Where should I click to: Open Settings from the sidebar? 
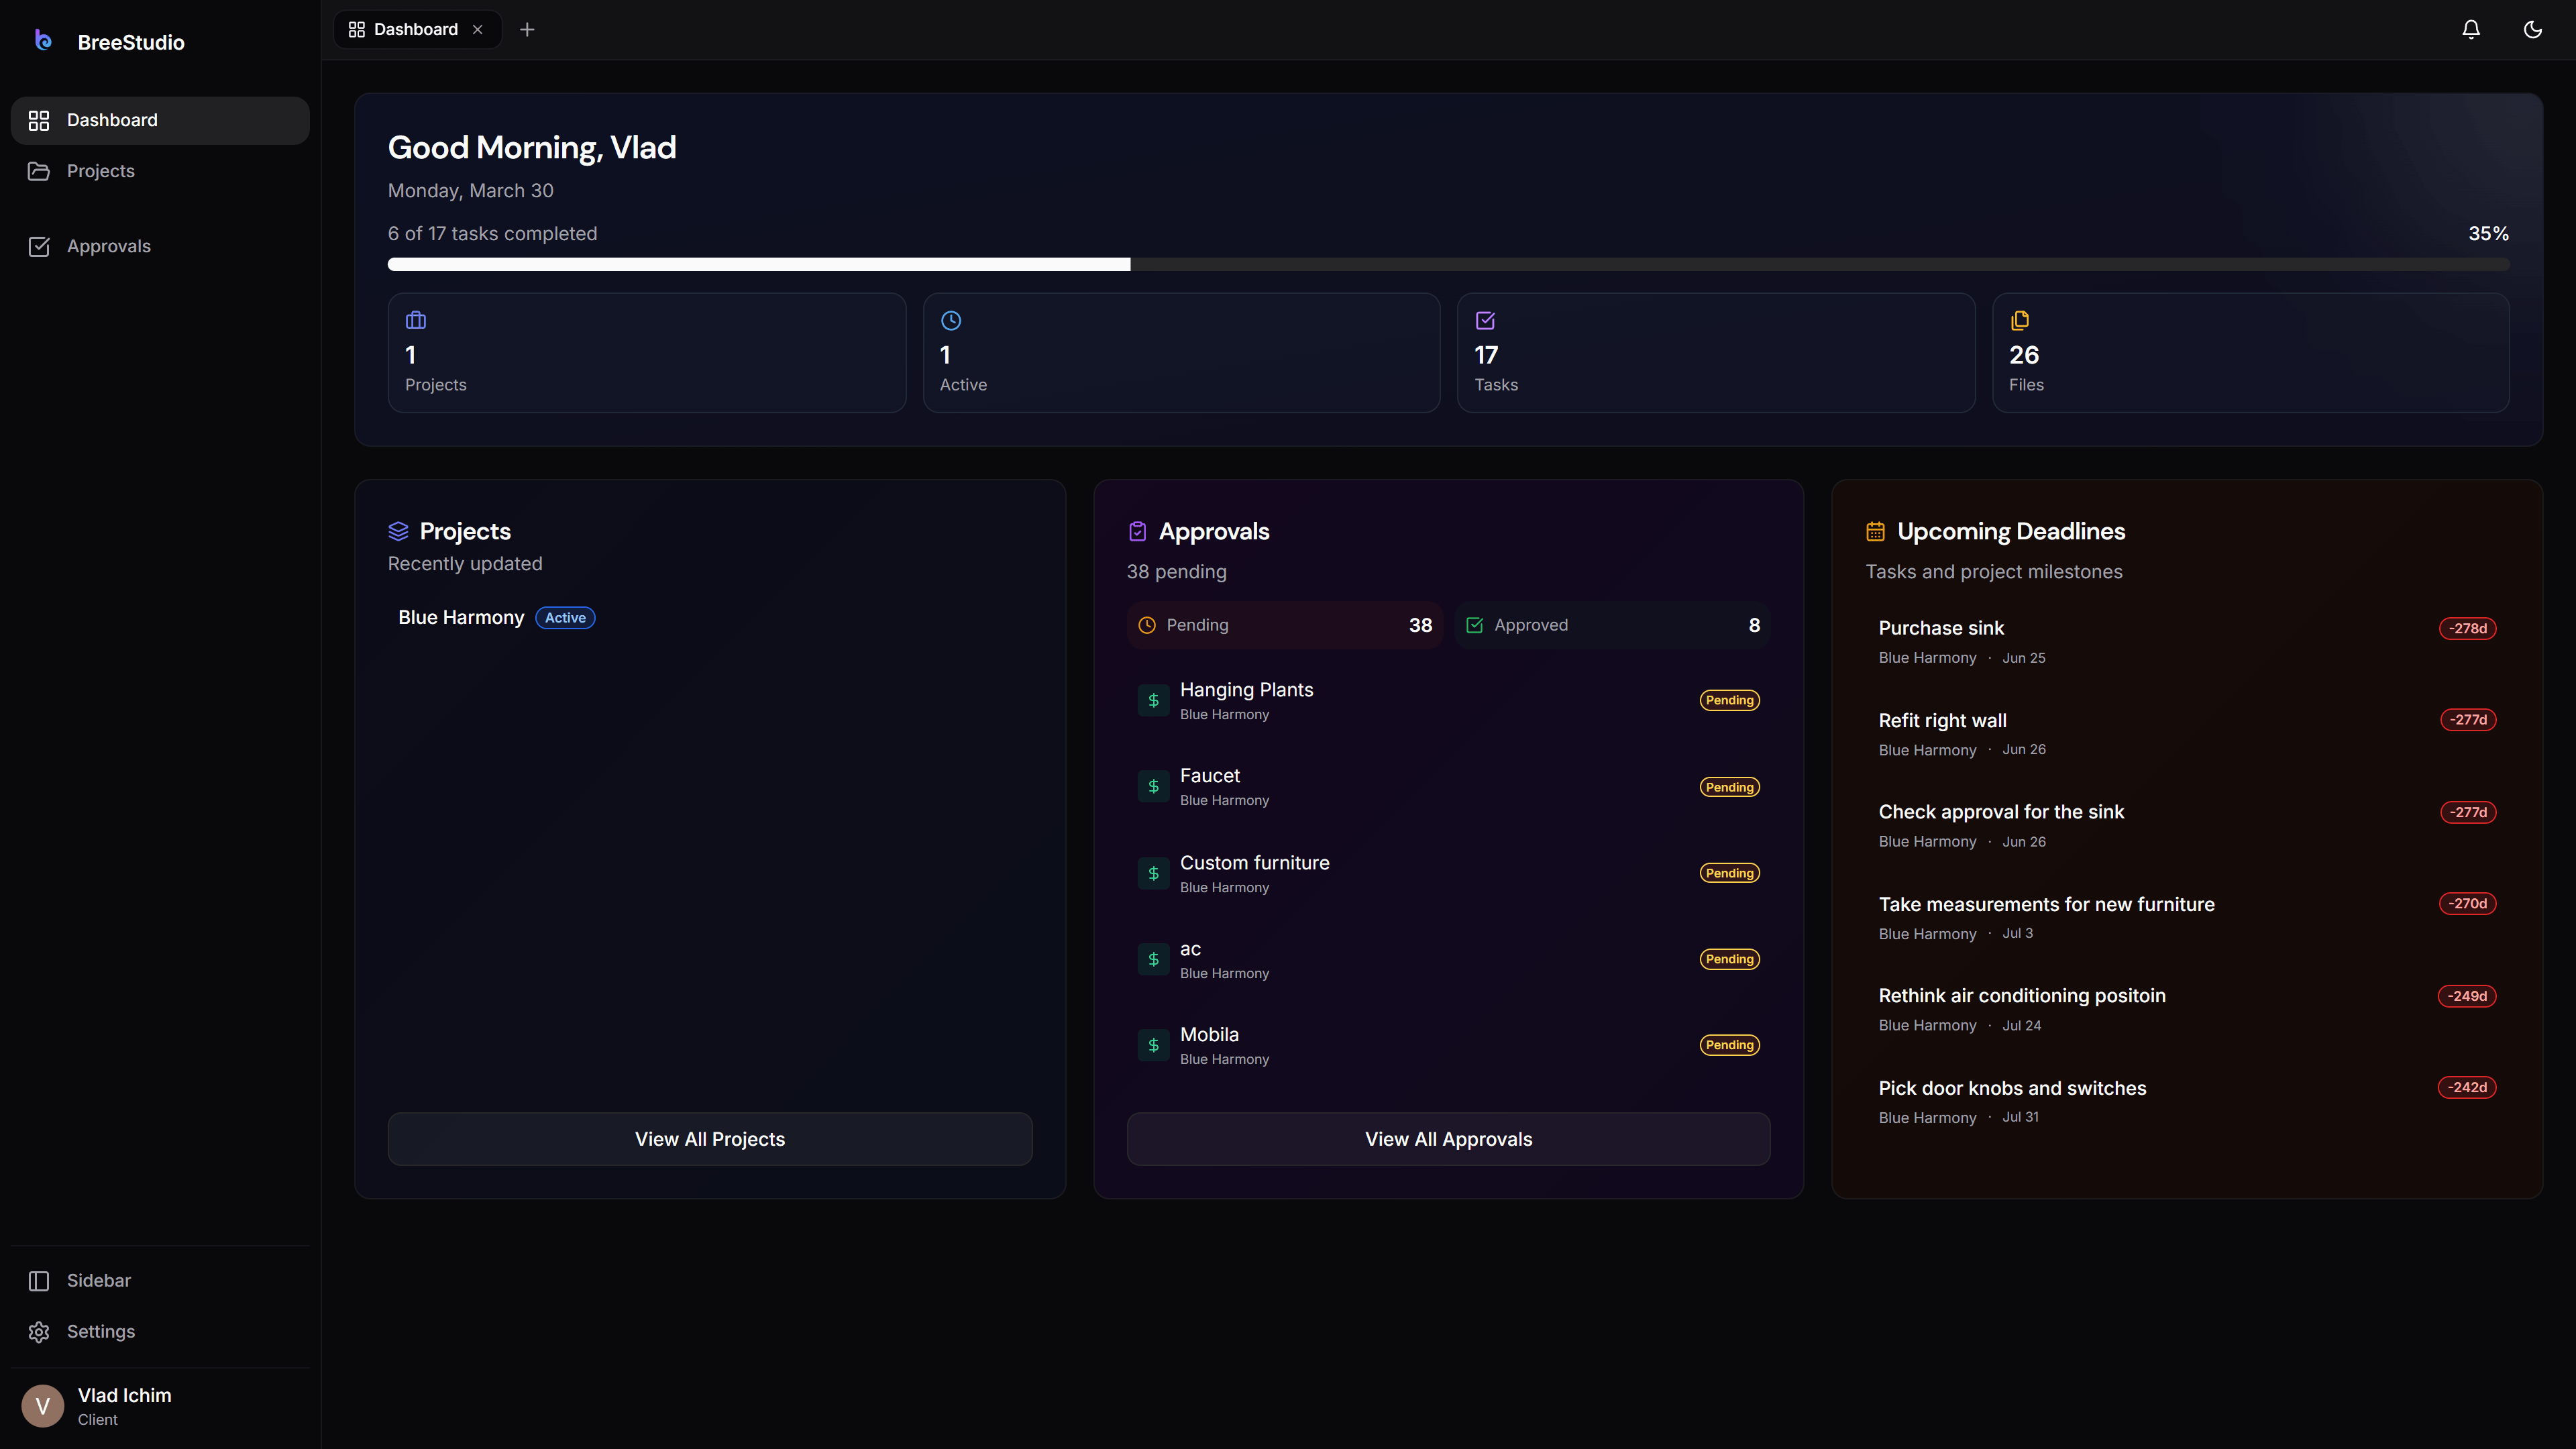click(160, 1331)
